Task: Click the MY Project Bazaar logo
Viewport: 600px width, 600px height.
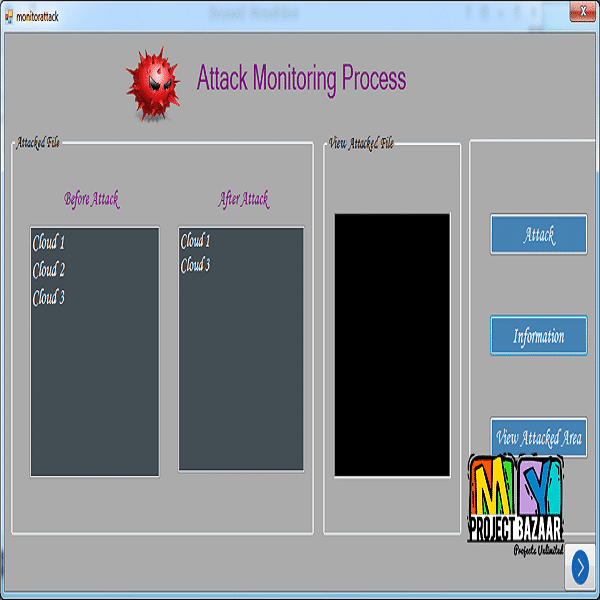Action: click(516, 505)
